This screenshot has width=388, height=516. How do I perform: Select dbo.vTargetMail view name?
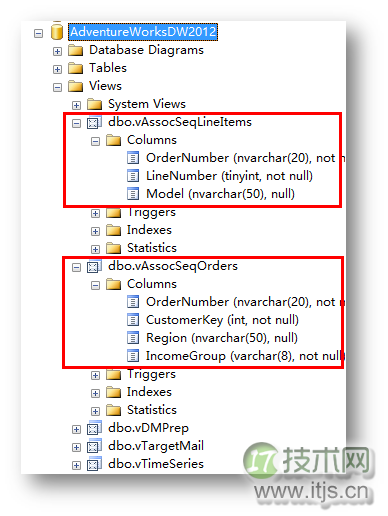point(156,446)
